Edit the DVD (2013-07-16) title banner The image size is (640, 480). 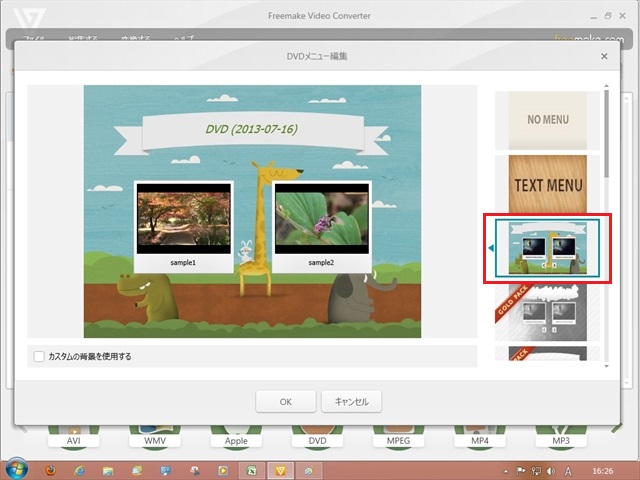click(x=252, y=129)
